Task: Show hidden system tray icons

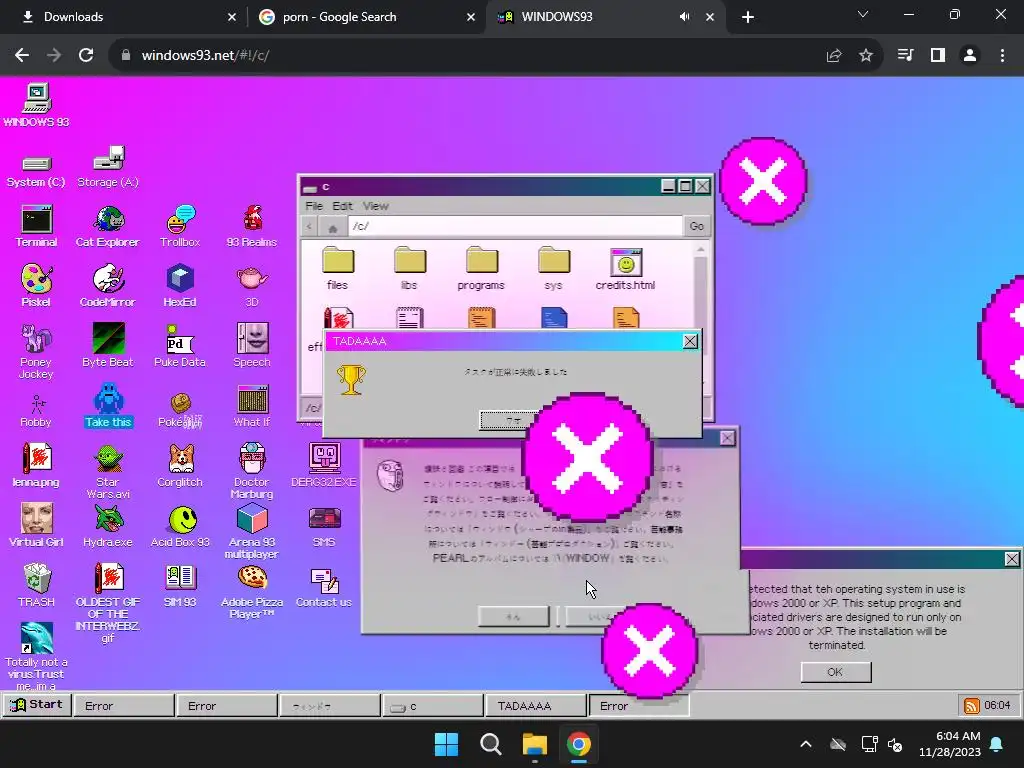Action: pyautogui.click(x=806, y=744)
